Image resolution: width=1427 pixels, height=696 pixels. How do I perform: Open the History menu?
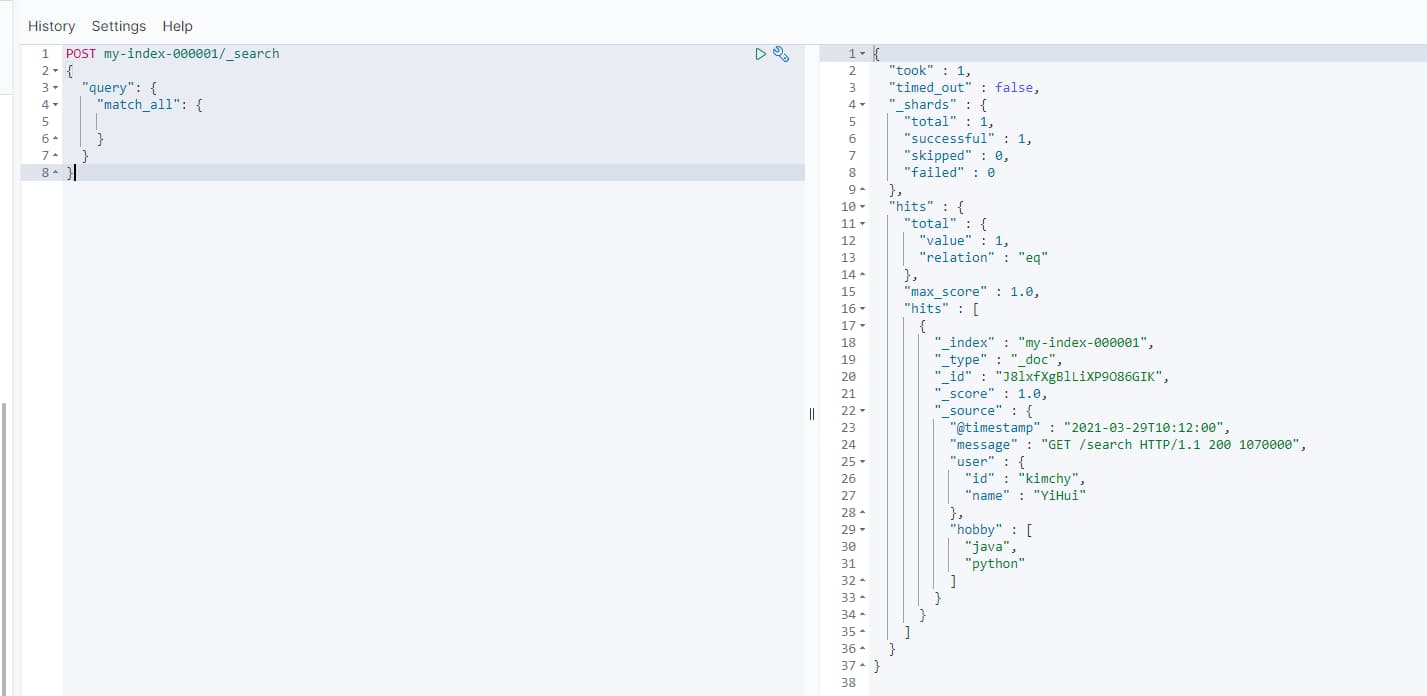[x=51, y=26]
